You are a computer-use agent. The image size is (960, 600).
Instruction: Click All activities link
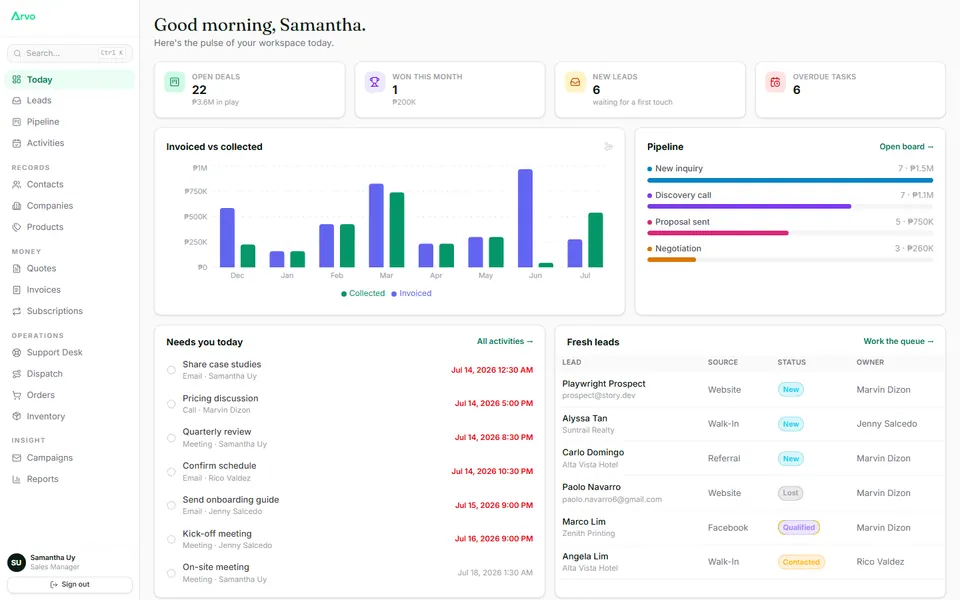click(x=505, y=342)
